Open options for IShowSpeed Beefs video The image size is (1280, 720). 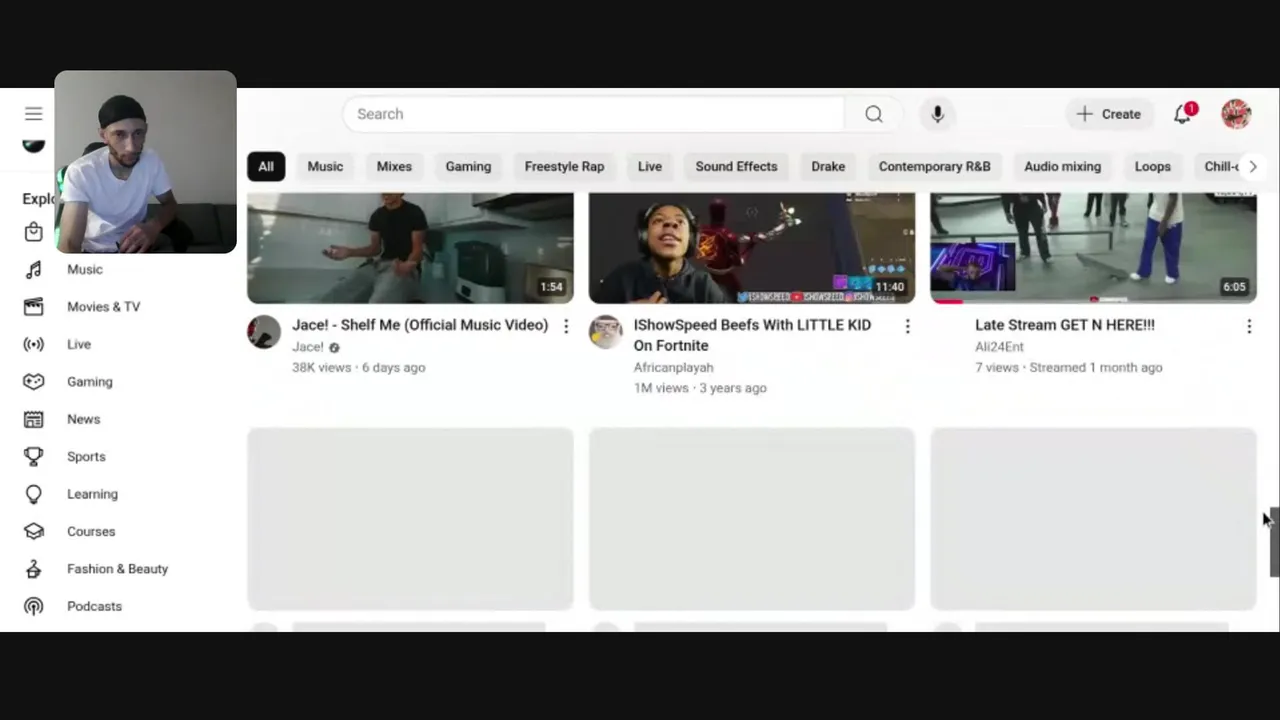tap(907, 326)
